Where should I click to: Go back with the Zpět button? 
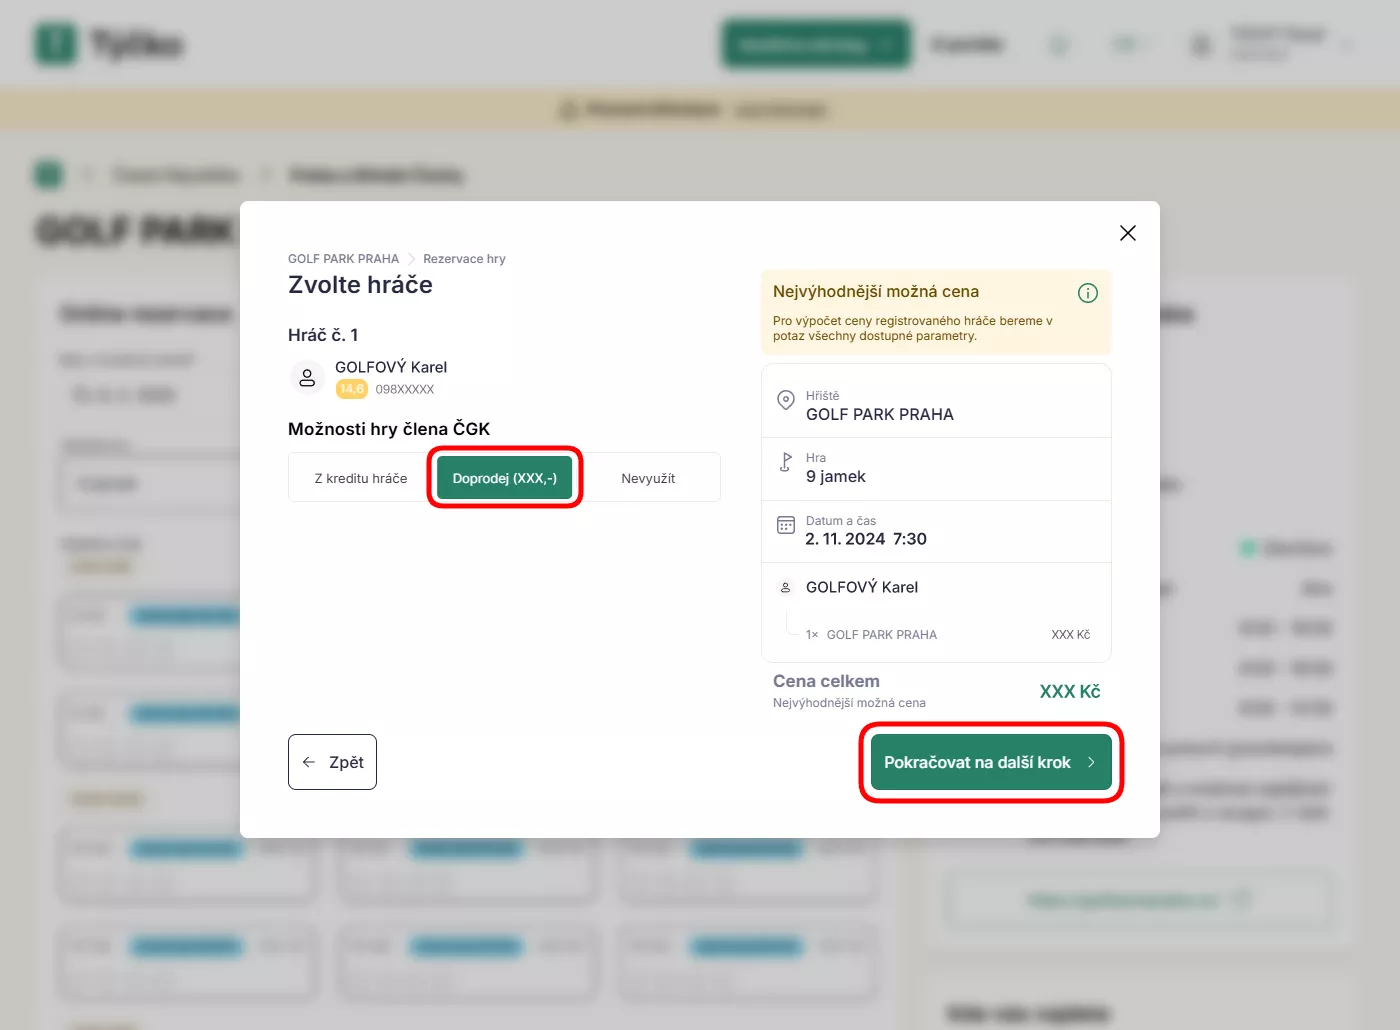[332, 762]
